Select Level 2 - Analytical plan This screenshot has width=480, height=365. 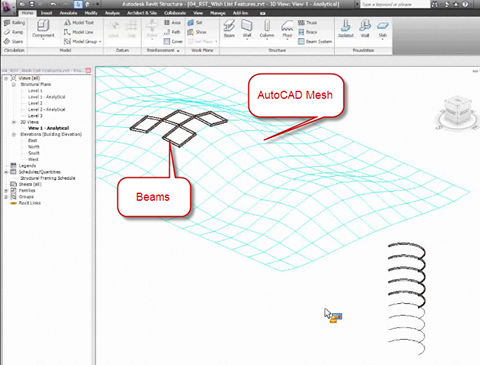tap(47, 109)
